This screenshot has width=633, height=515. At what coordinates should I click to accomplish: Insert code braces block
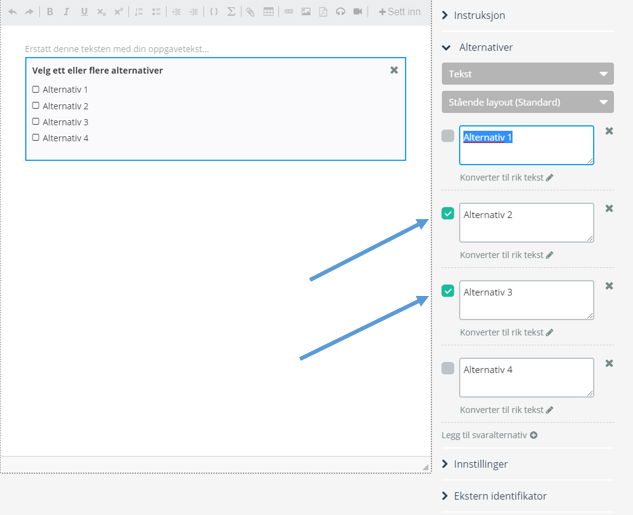[214, 12]
